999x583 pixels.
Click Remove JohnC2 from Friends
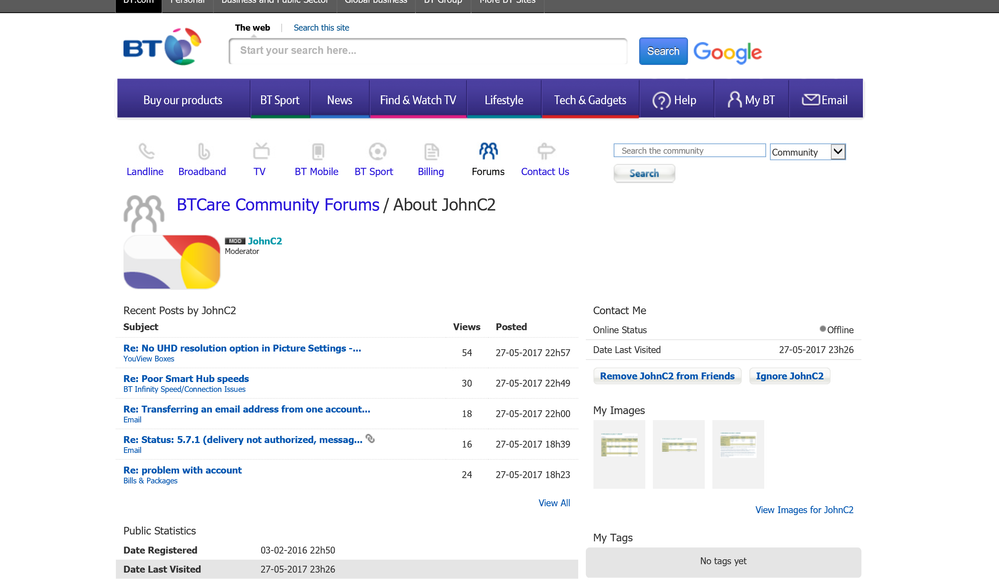pyautogui.click(x=667, y=376)
